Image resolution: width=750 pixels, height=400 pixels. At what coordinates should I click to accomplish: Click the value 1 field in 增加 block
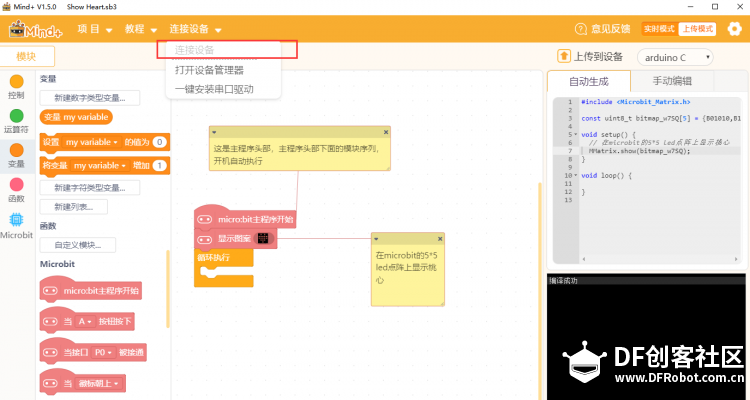(159, 166)
